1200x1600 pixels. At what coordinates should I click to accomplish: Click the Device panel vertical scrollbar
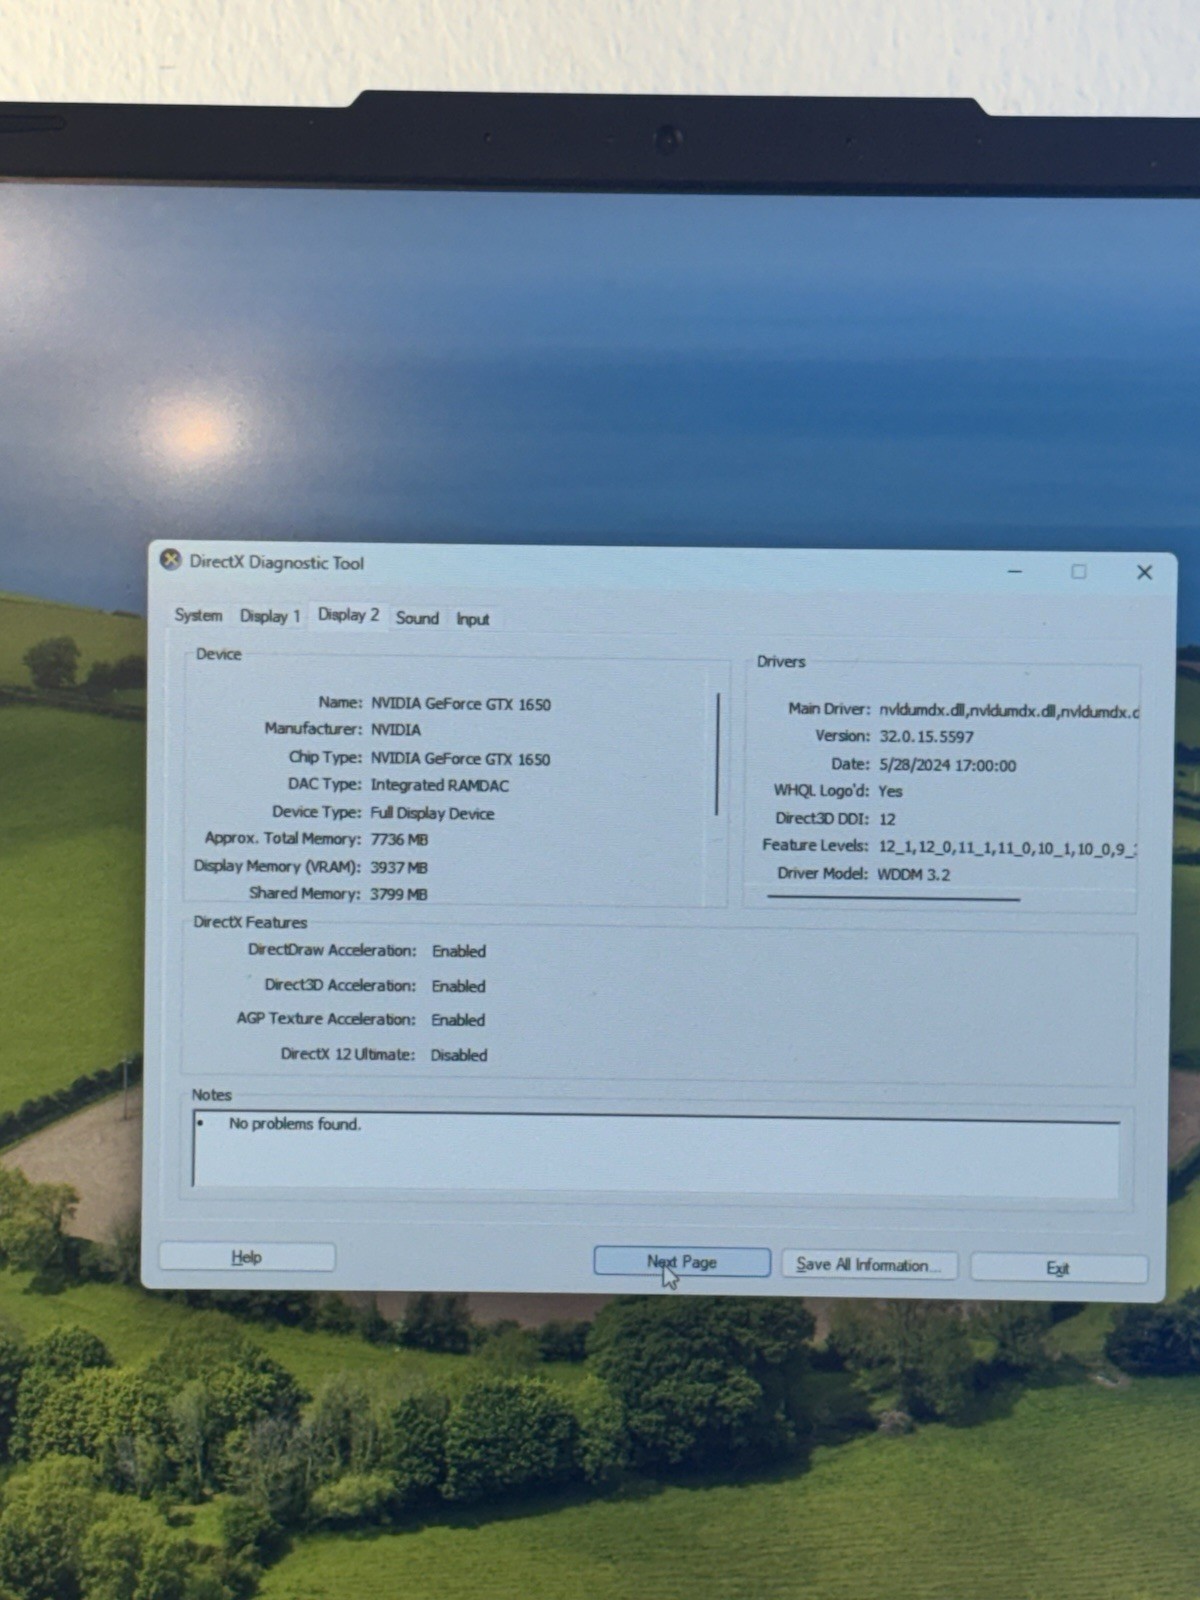tap(718, 754)
